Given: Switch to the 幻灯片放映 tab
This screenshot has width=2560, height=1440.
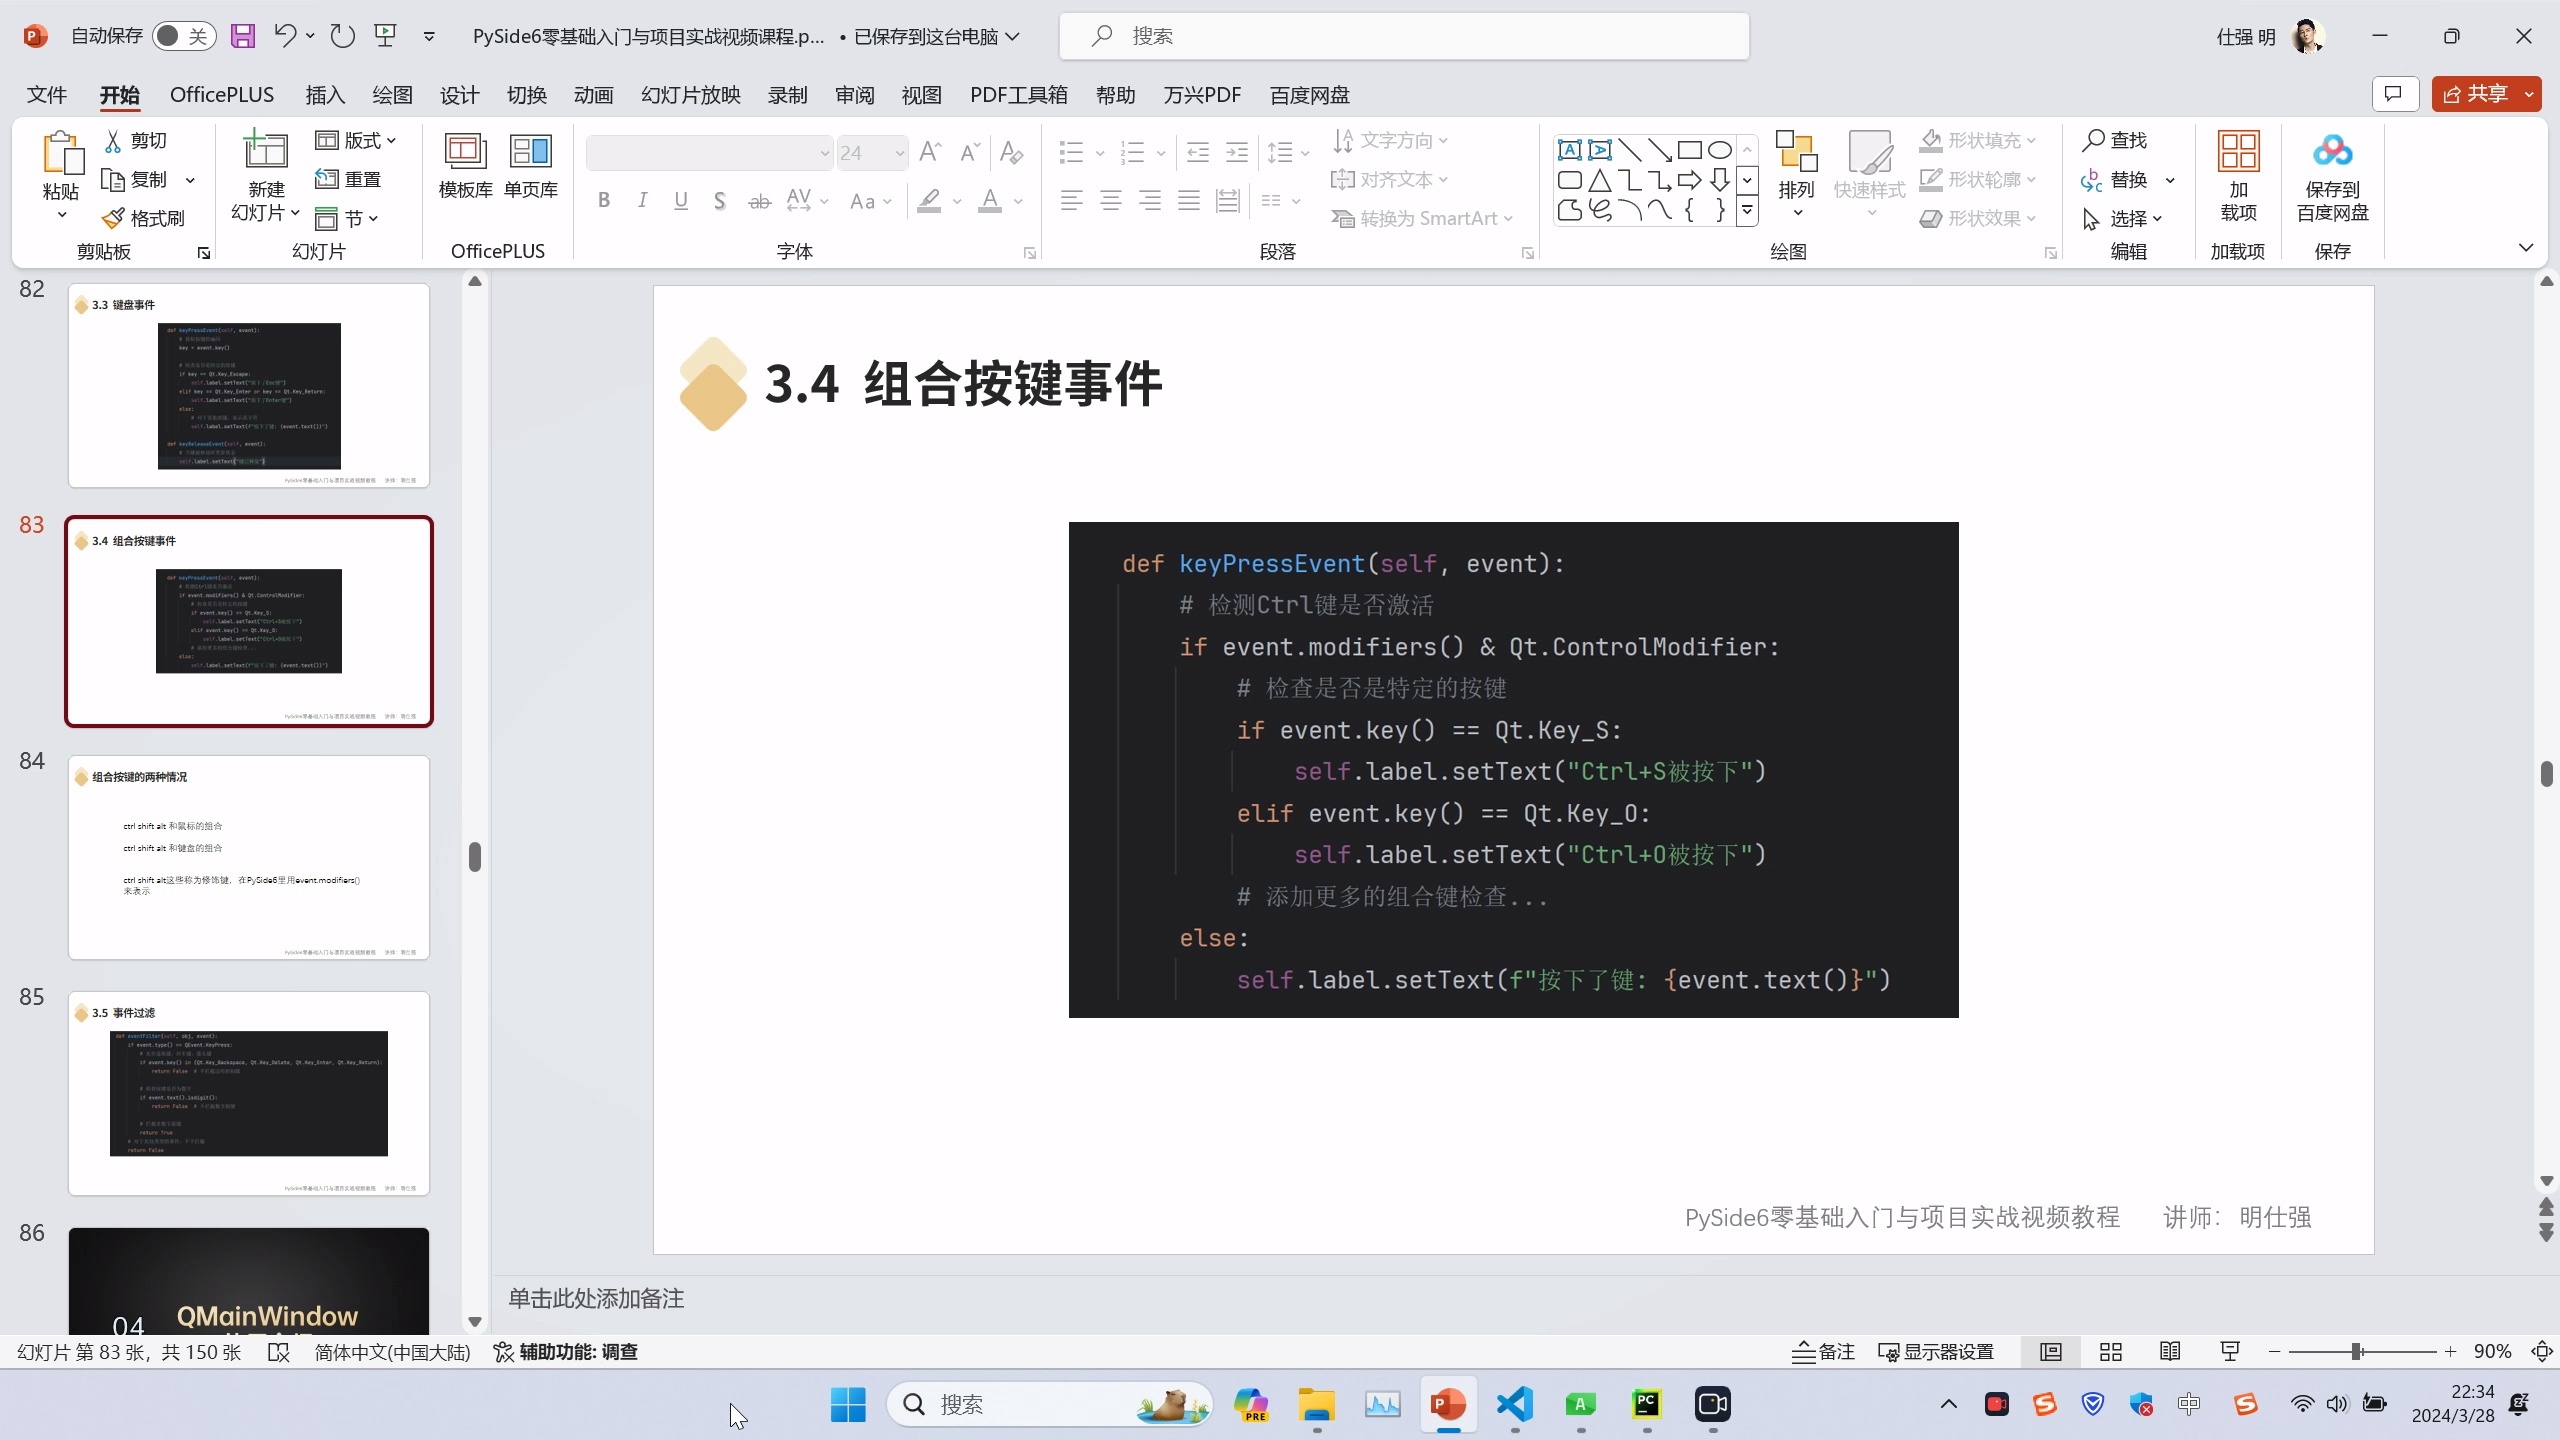Looking at the screenshot, I should tap(690, 95).
